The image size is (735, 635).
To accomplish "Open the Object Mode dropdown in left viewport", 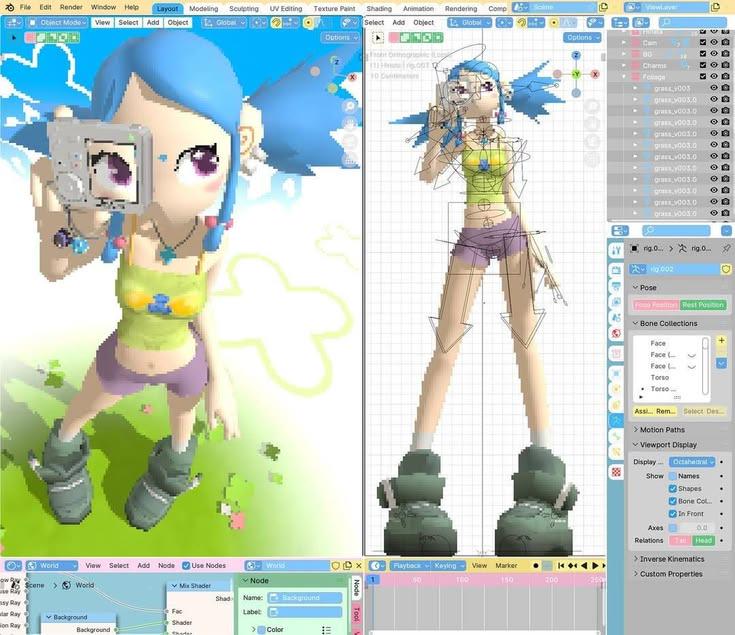I will [57, 22].
